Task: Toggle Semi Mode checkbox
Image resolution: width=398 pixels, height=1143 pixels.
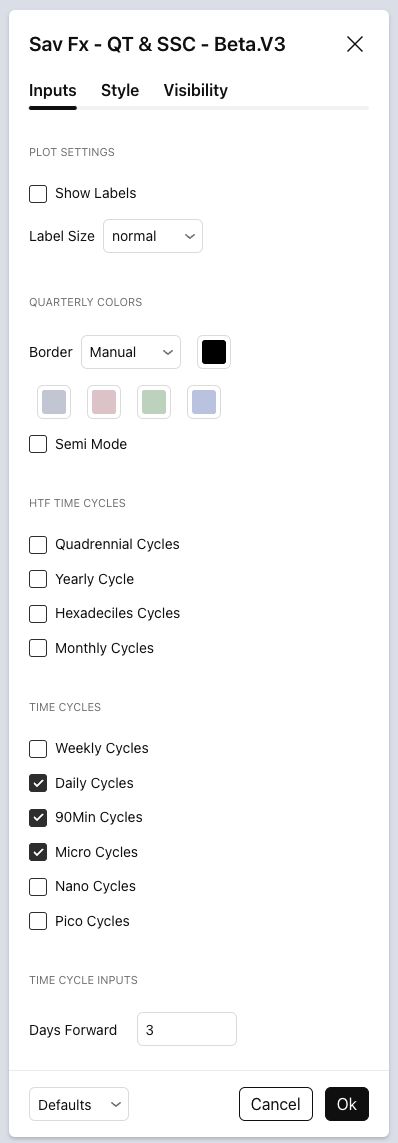Action: [38, 444]
